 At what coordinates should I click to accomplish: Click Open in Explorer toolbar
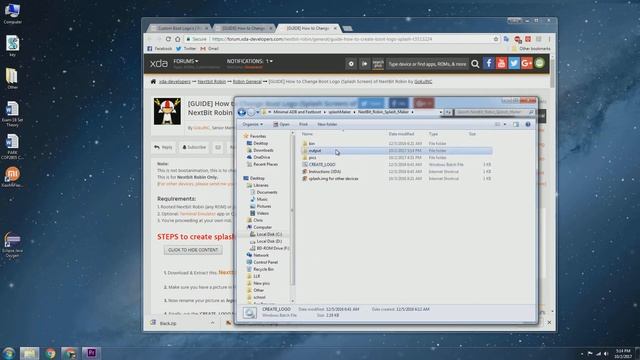(x=282, y=124)
